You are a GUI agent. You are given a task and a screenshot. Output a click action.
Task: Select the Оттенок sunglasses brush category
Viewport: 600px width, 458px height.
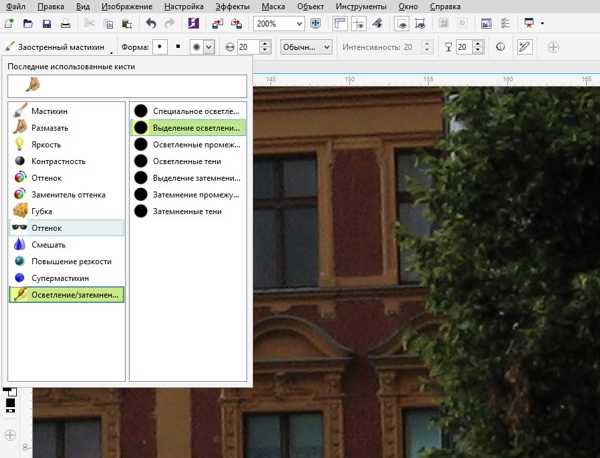[67, 228]
